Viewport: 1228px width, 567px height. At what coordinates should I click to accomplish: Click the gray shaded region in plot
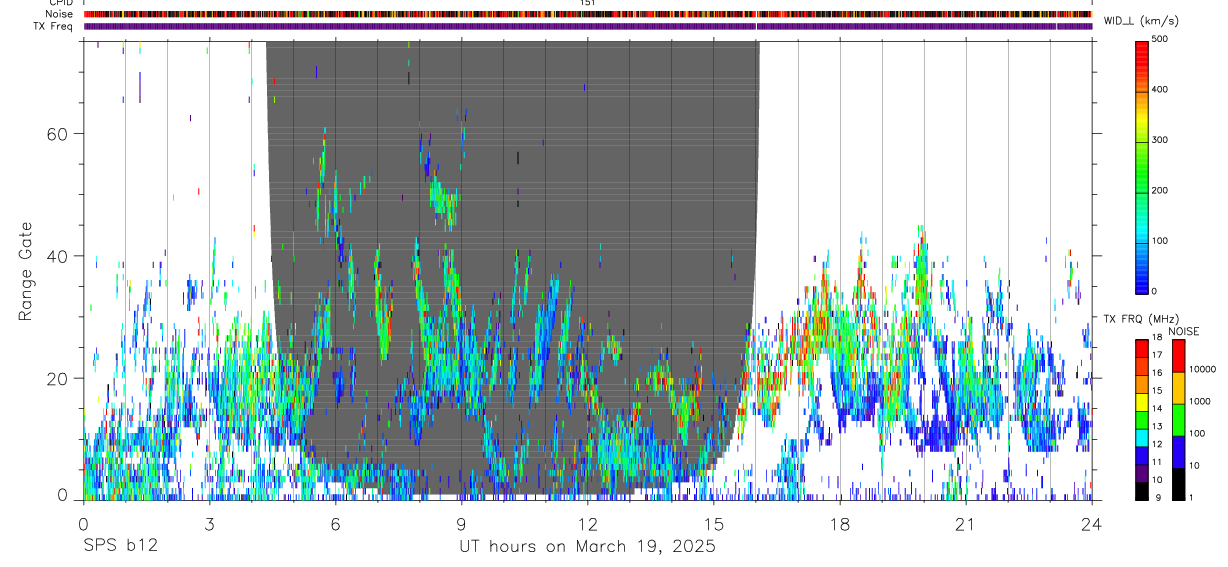[x=512, y=266]
